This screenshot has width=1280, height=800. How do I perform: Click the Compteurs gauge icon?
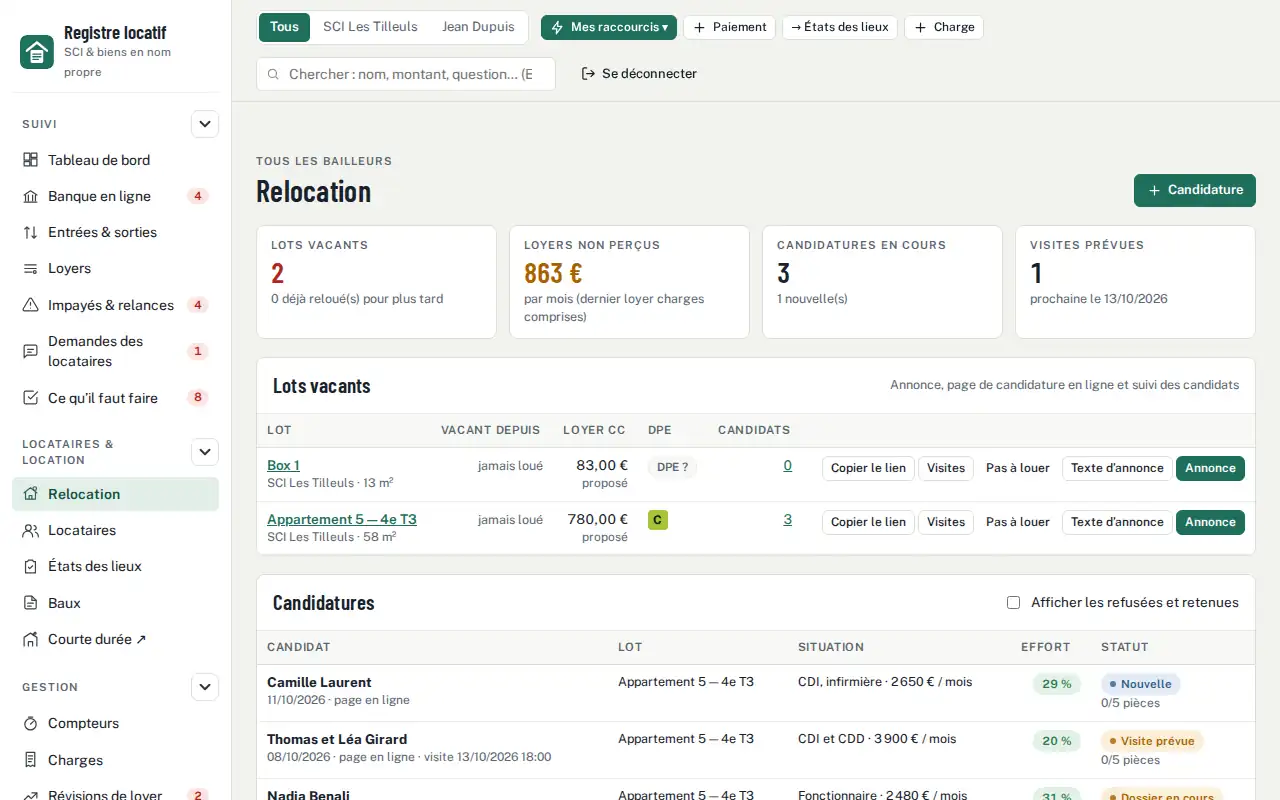pyautogui.click(x=30, y=723)
